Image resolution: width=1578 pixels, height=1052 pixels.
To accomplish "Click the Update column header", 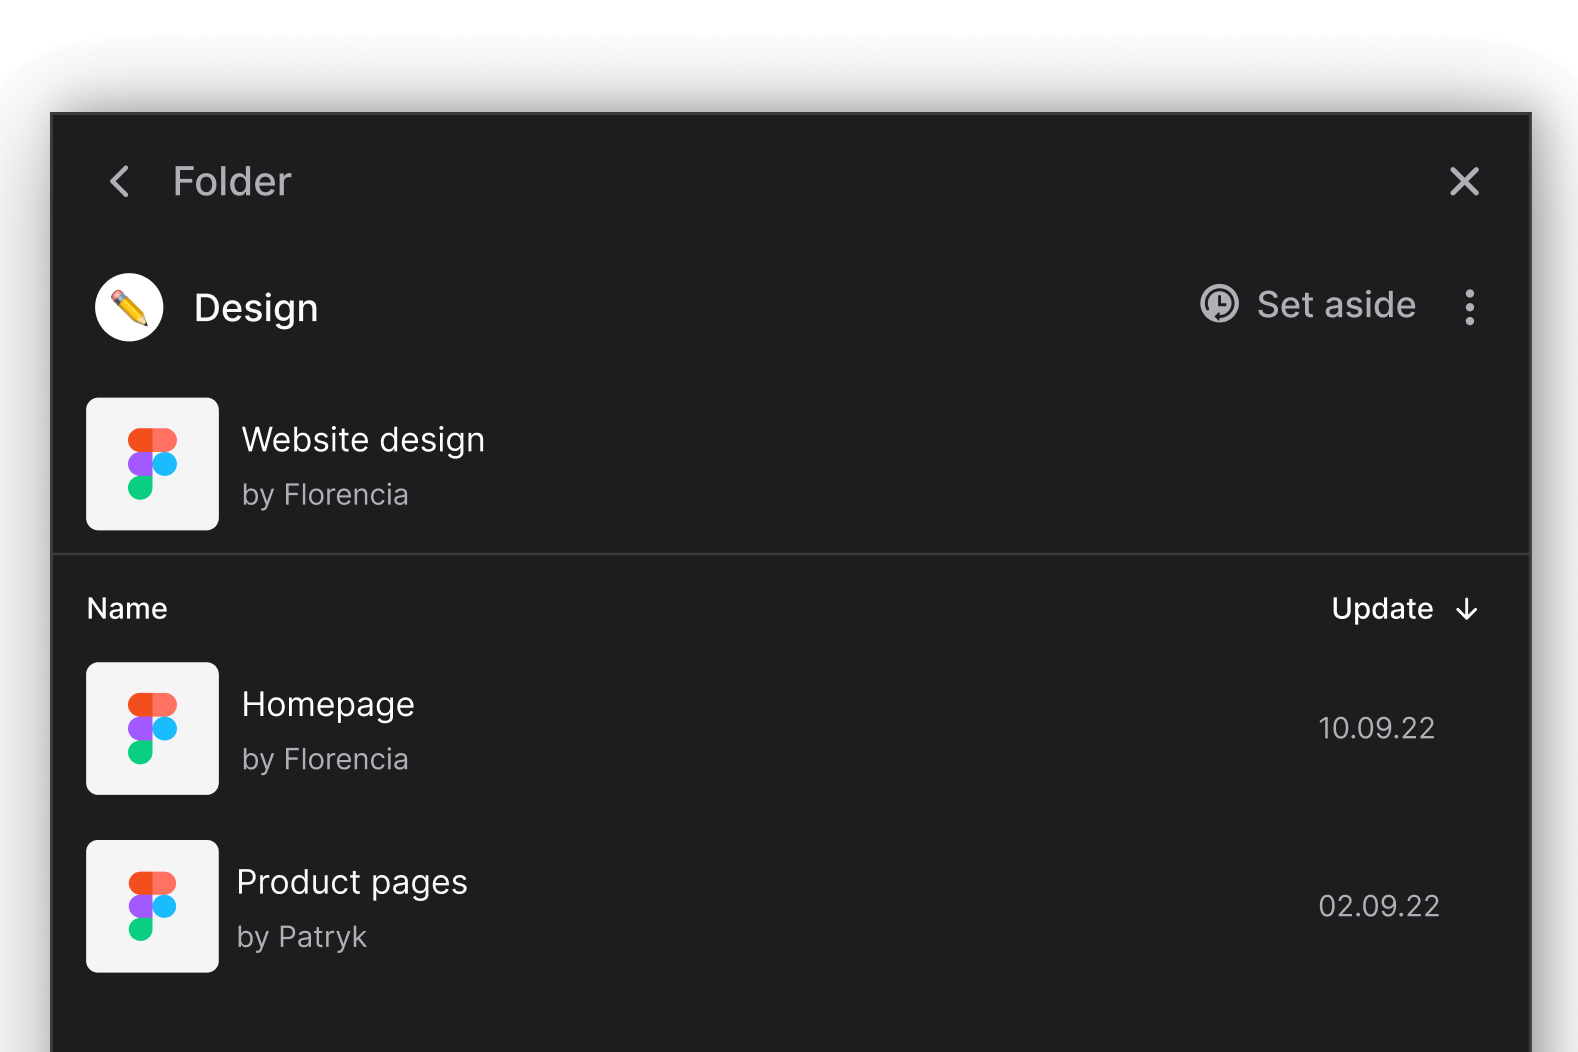I will click(1382, 608).
